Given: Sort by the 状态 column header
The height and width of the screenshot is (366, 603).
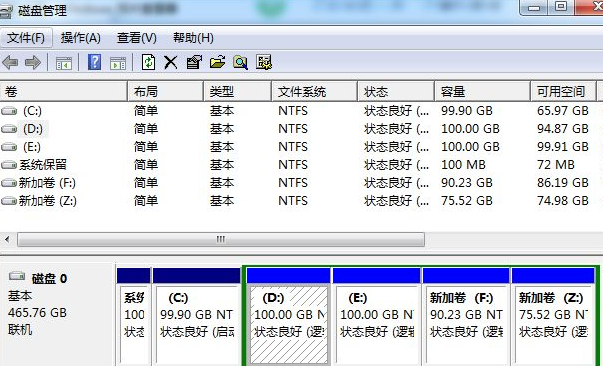Looking at the screenshot, I should click(396, 92).
